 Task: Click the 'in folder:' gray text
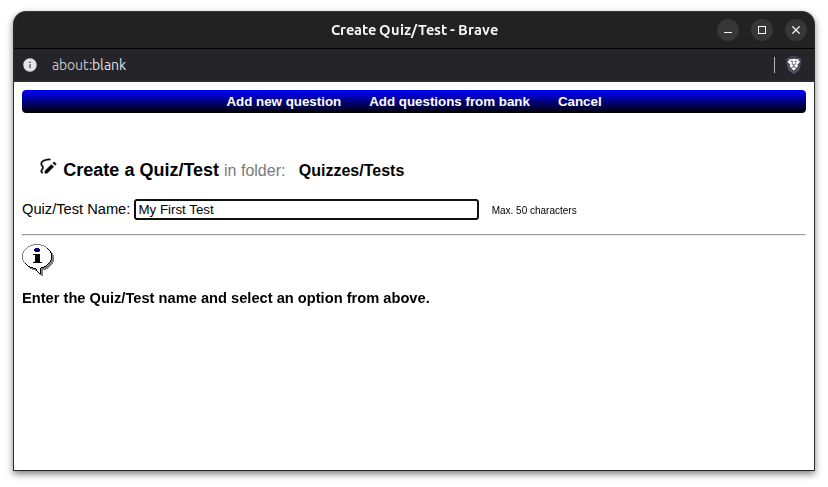point(255,171)
